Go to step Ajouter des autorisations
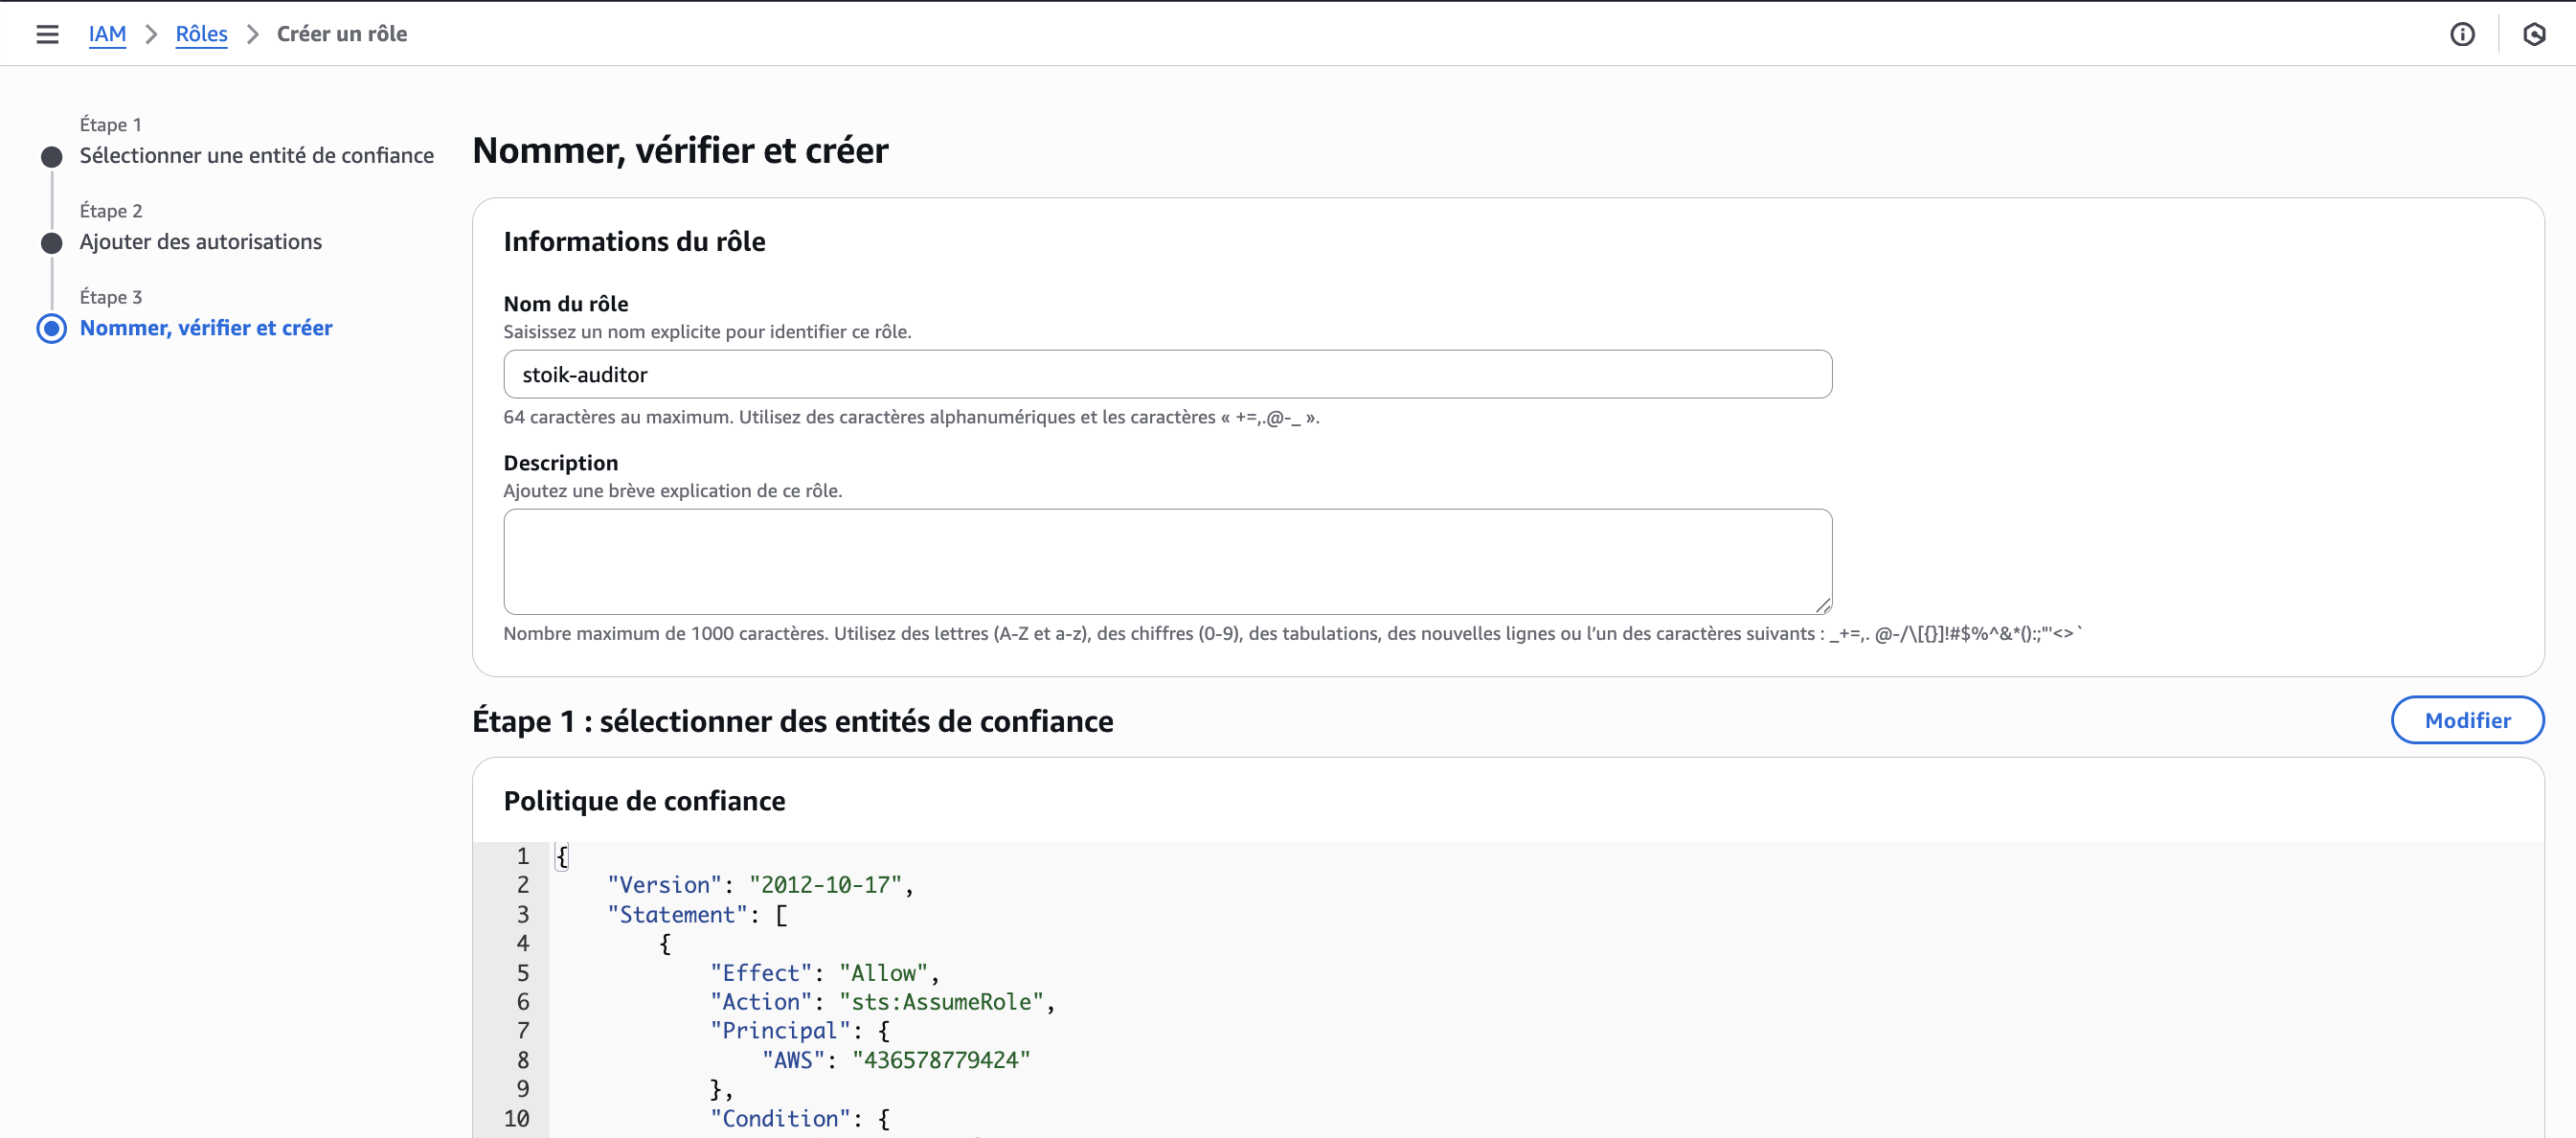The image size is (2576, 1138). pyautogui.click(x=200, y=242)
